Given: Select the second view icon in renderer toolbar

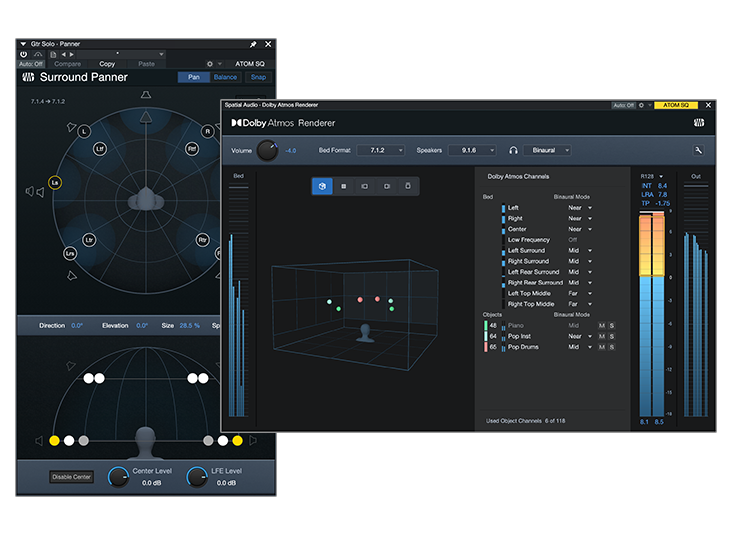Looking at the screenshot, I should point(344,186).
